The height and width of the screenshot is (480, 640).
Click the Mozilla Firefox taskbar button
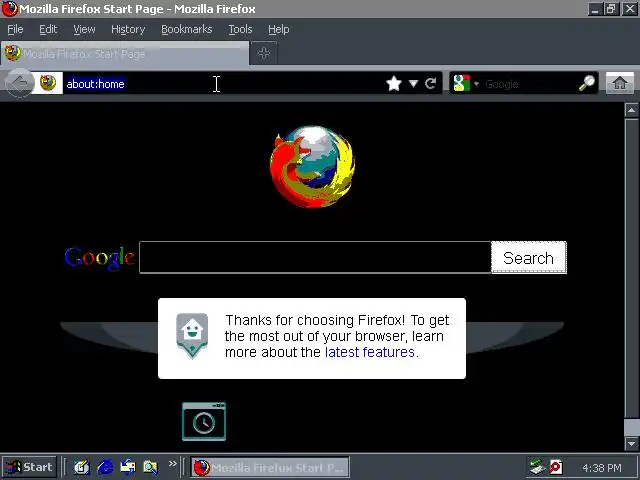point(270,467)
